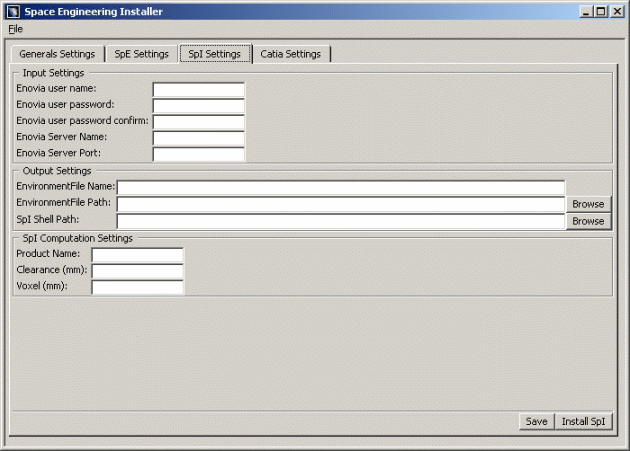Open the Catia Settings tab
The width and height of the screenshot is (630, 451).
pos(290,54)
